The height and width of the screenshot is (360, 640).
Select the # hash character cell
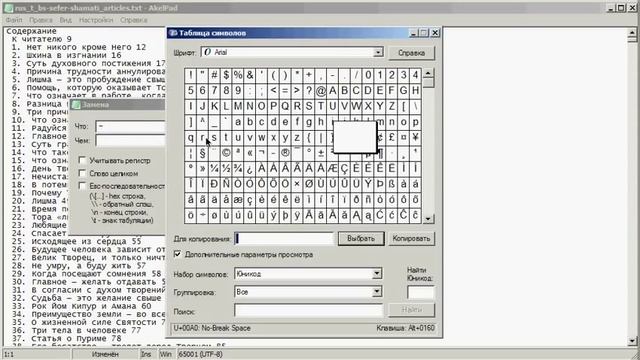[214, 75]
